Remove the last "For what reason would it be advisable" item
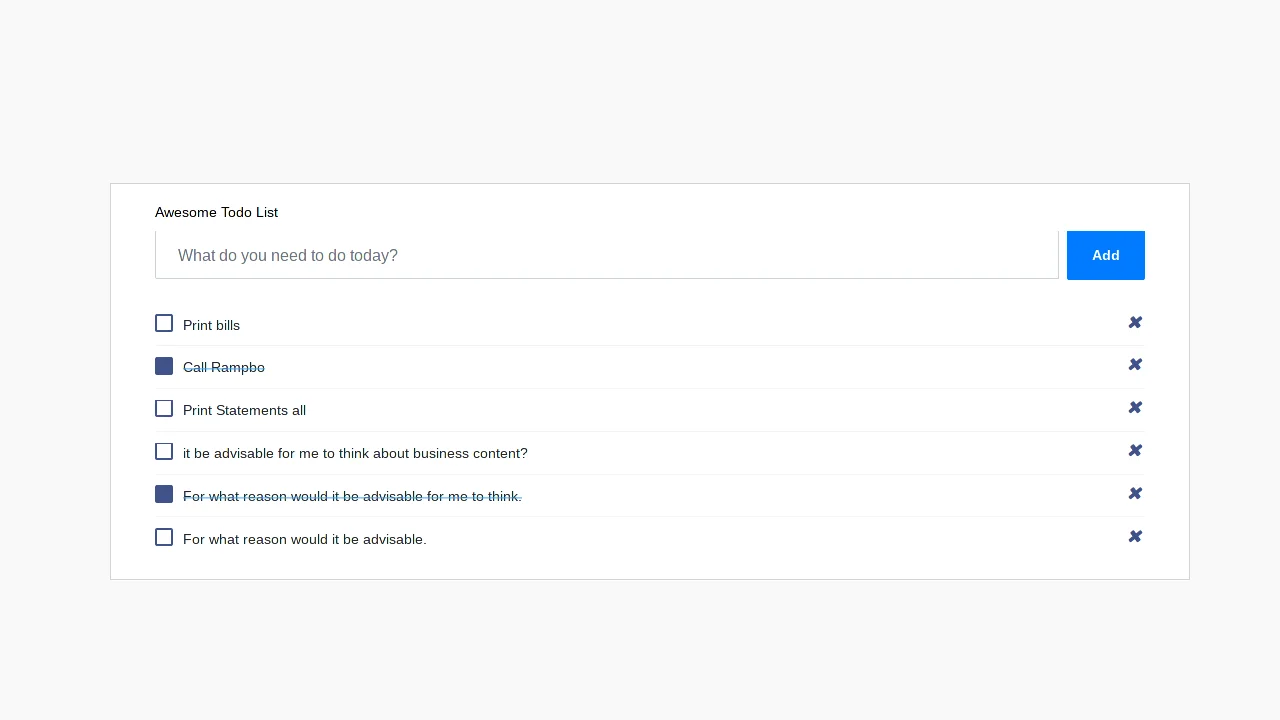Viewport: 1280px width, 720px height. [x=1135, y=536]
